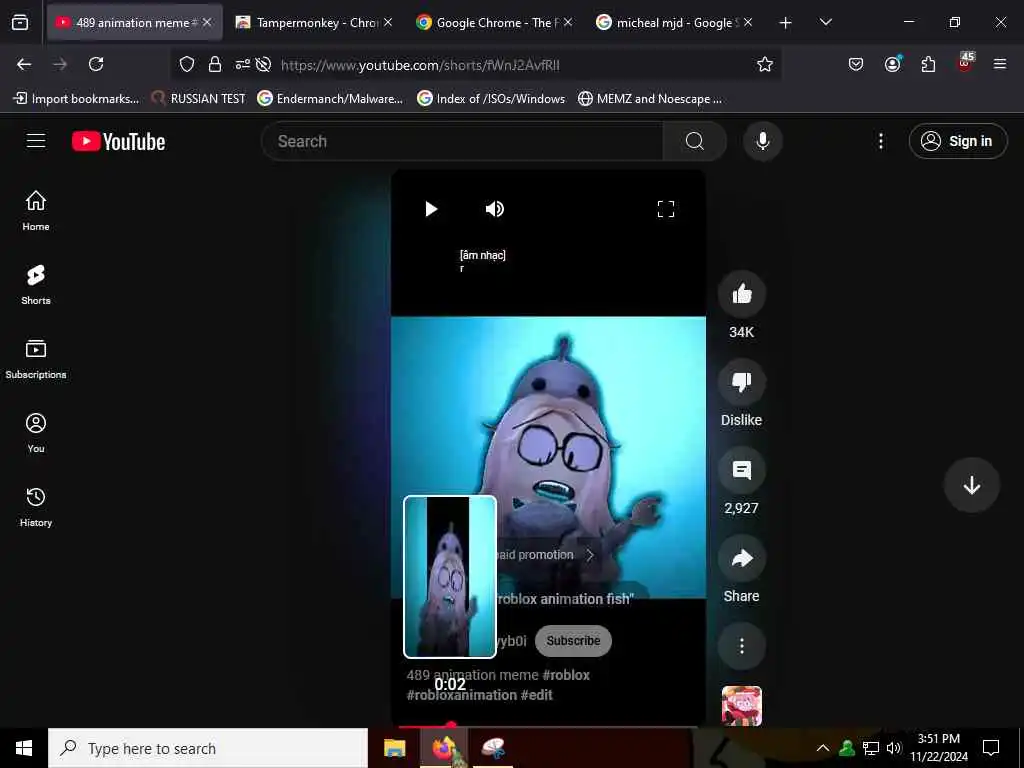Open a new browser tab
1024x768 pixels.
pyautogui.click(x=785, y=23)
